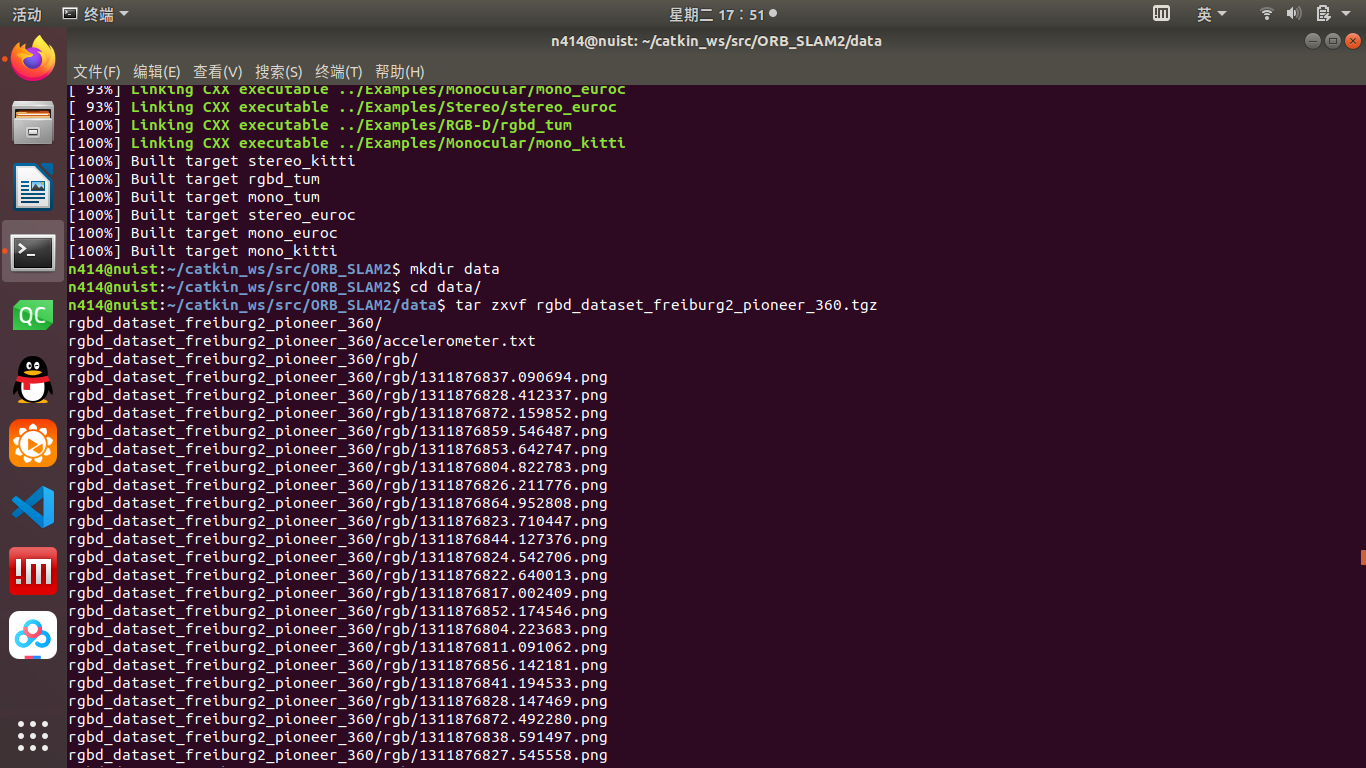
Task: Click the 1311876804.822783.png file line
Action: click(338, 467)
